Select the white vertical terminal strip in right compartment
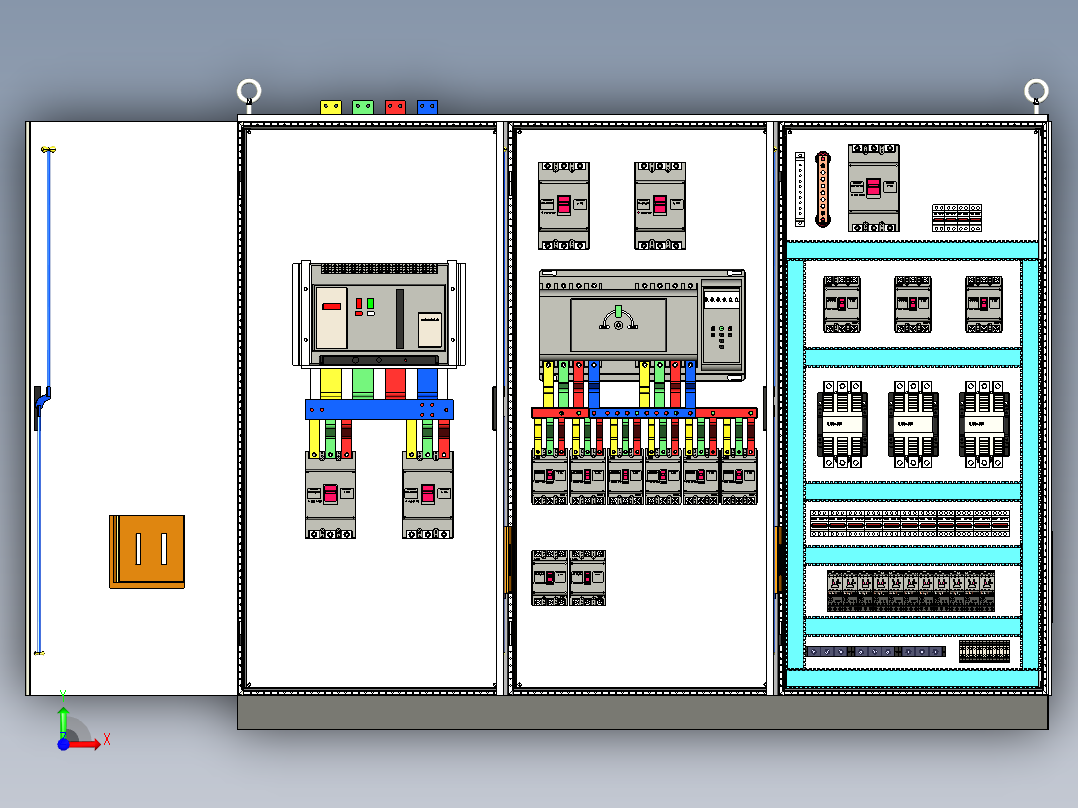1078x808 pixels. (x=800, y=189)
